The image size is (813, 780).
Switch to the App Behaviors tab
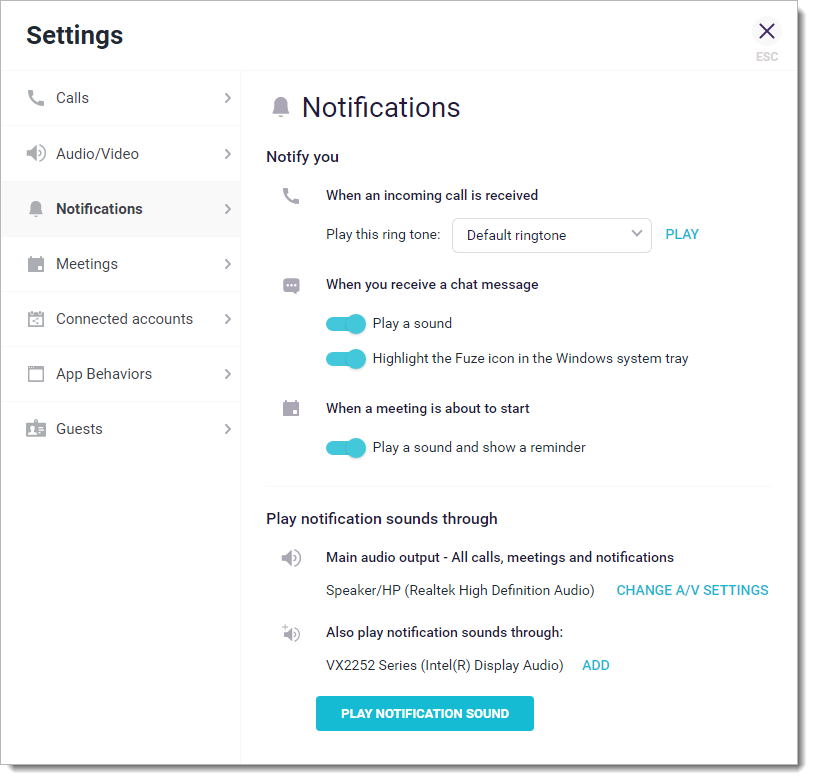coord(121,374)
